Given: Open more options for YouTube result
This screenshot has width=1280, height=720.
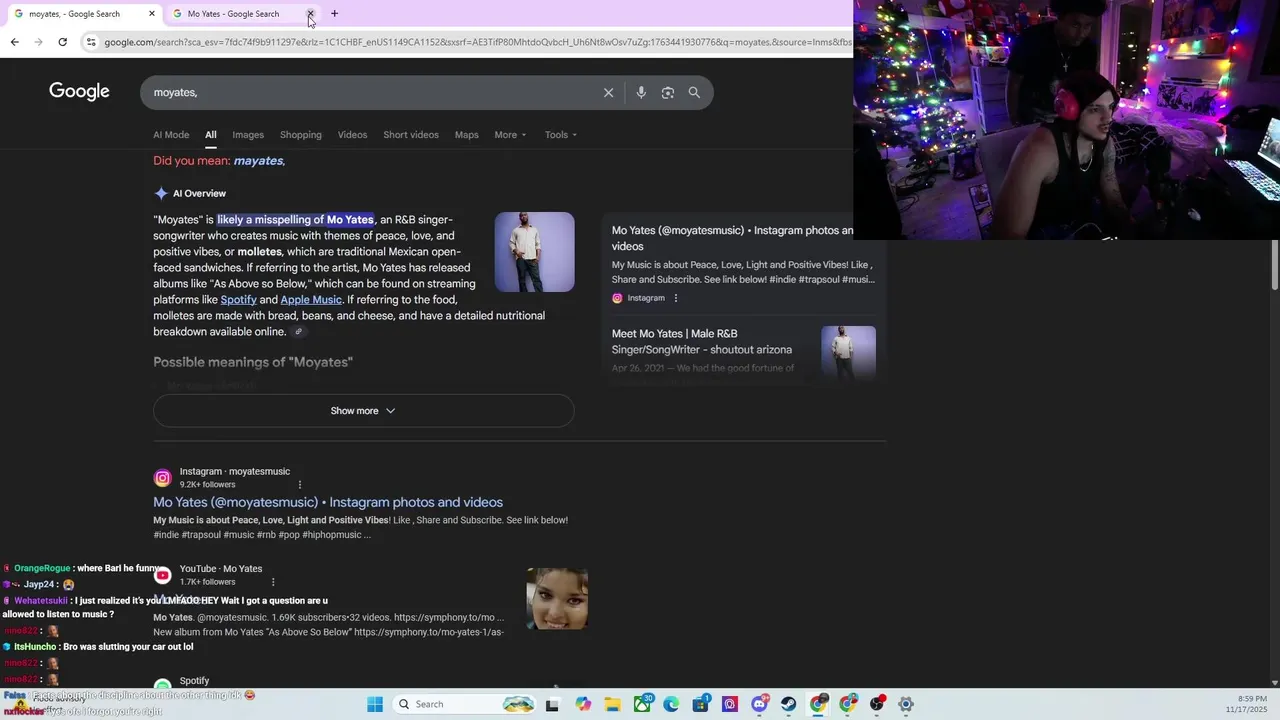Looking at the screenshot, I should [x=273, y=582].
